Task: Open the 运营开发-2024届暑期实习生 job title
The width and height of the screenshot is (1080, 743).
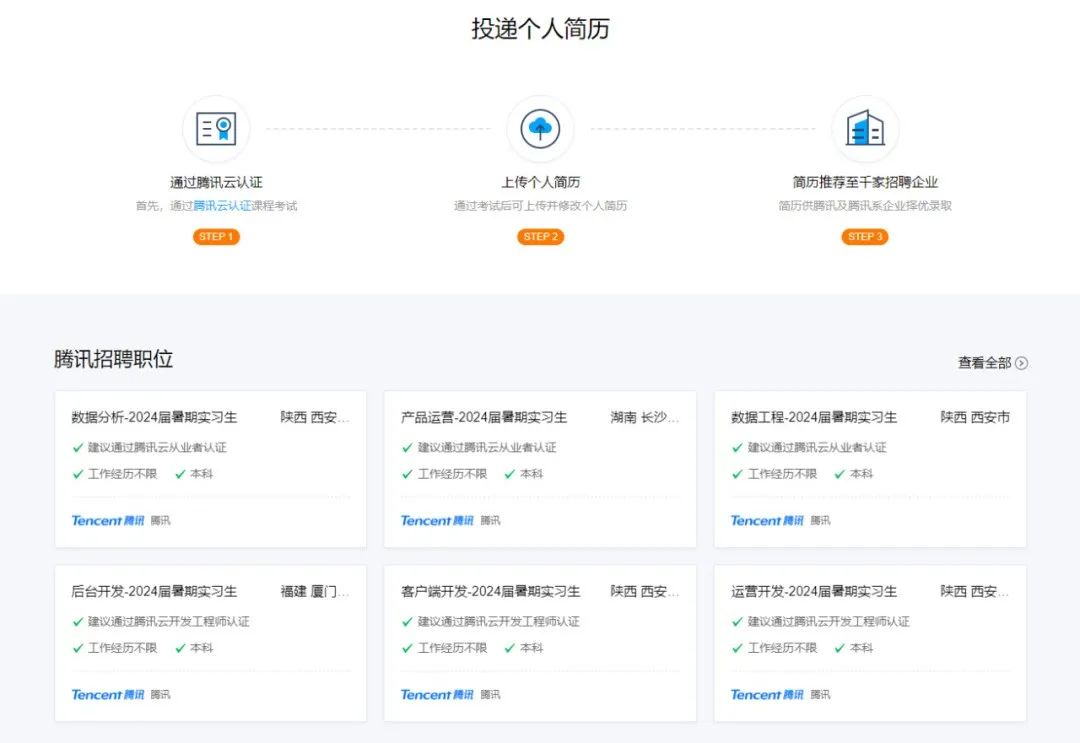Action: click(x=814, y=592)
